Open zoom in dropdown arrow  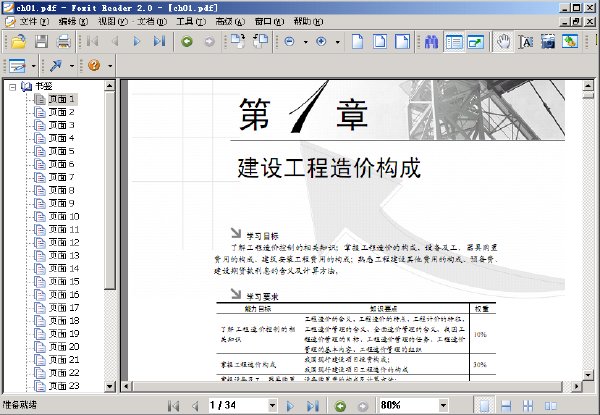point(338,42)
